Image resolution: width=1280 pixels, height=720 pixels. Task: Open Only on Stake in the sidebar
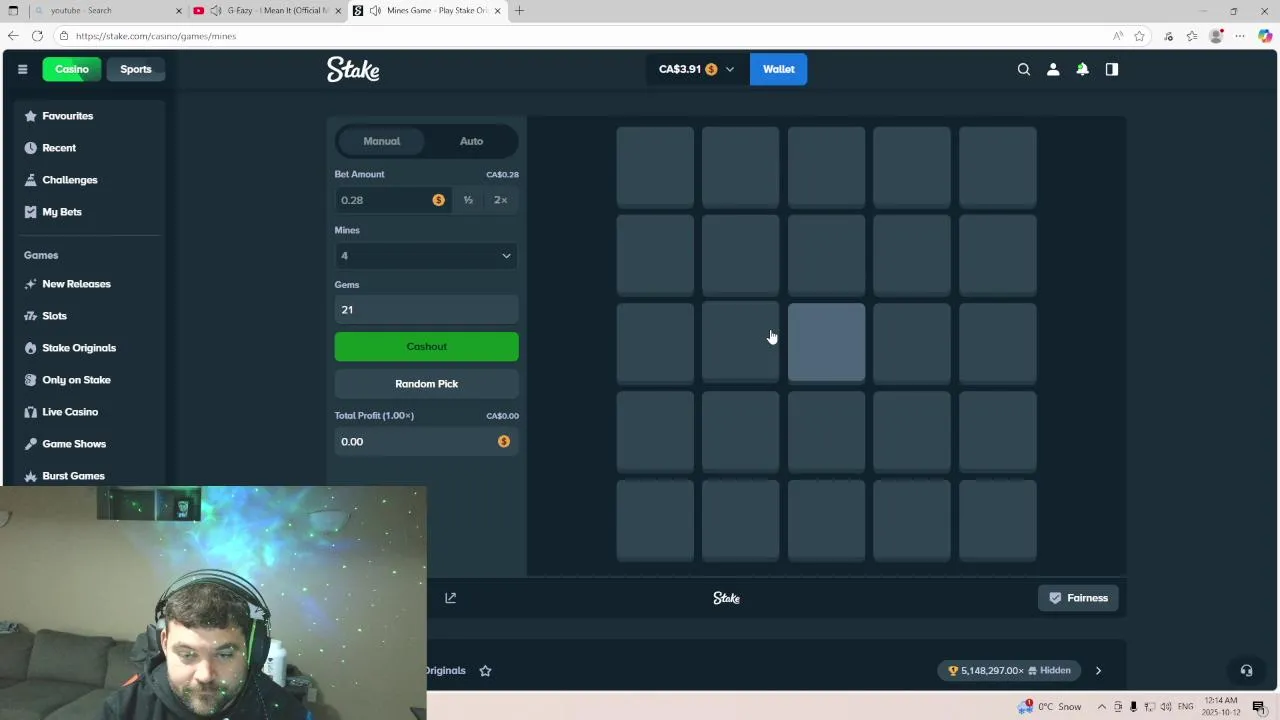pyautogui.click(x=76, y=380)
